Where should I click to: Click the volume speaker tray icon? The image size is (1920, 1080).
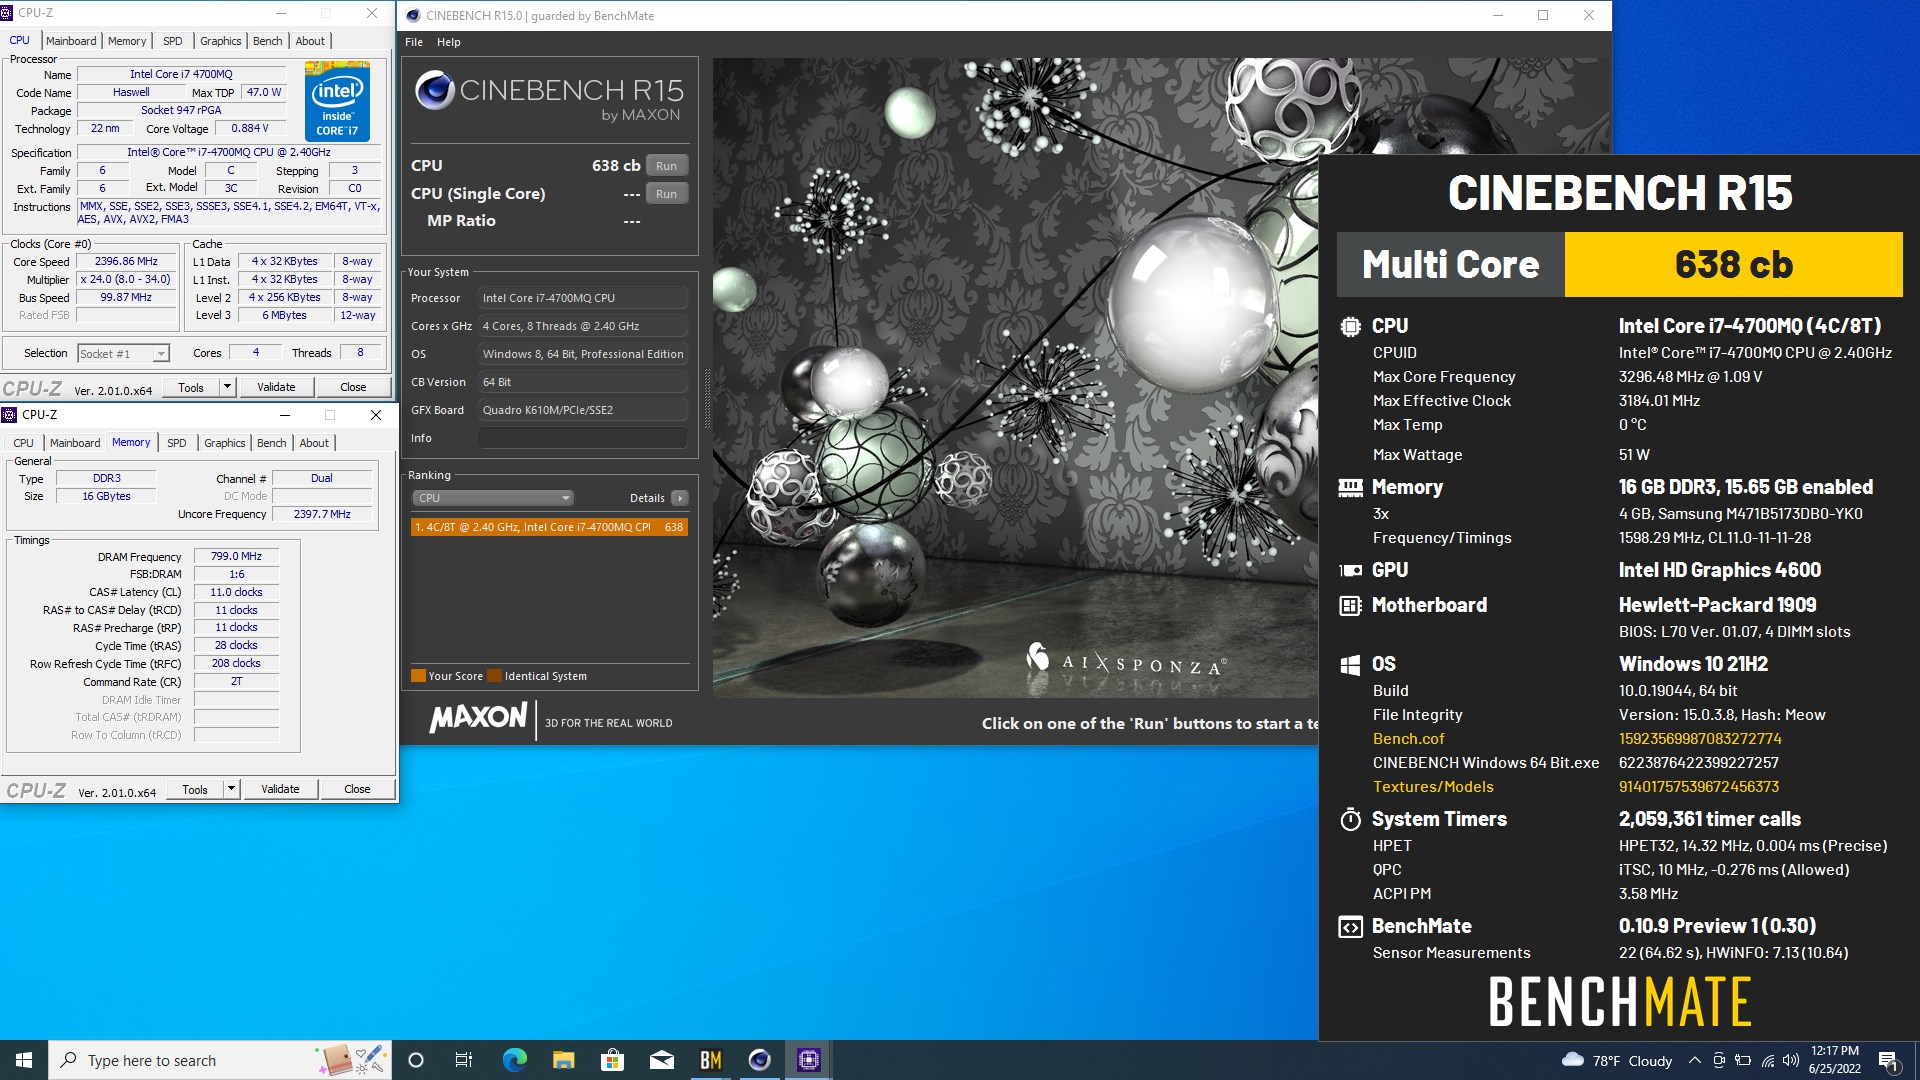[x=1791, y=1060]
